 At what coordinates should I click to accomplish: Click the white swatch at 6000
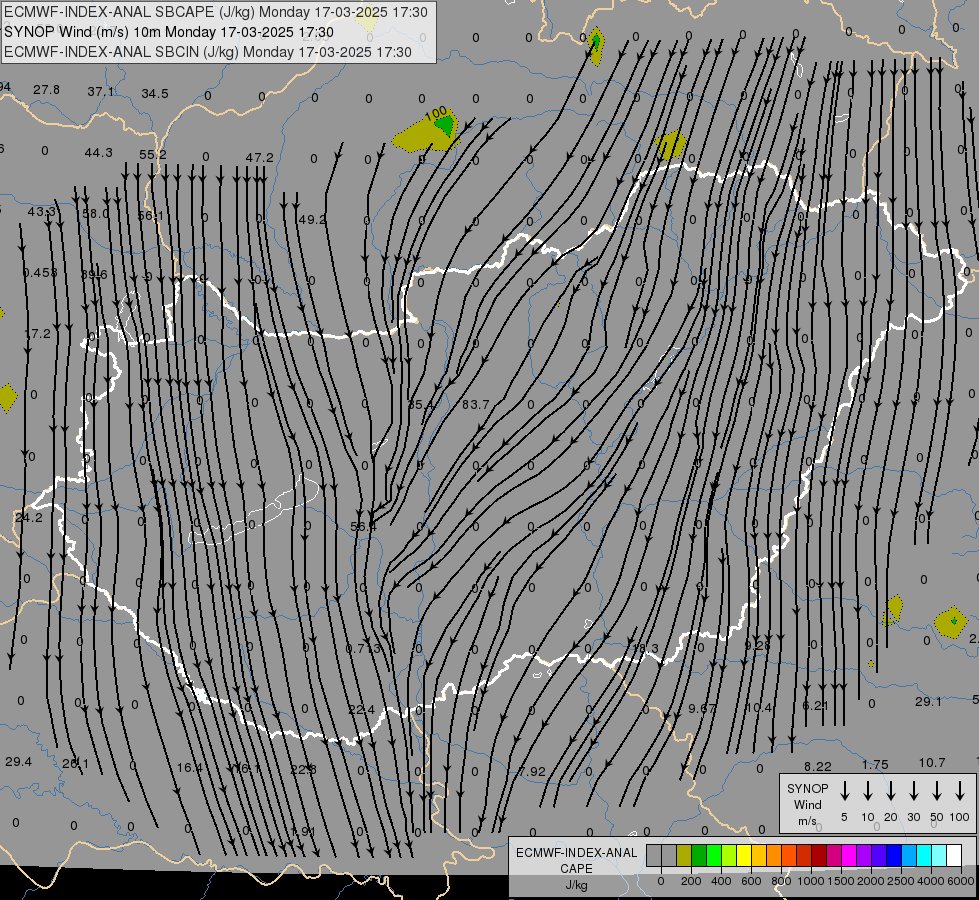click(x=953, y=855)
